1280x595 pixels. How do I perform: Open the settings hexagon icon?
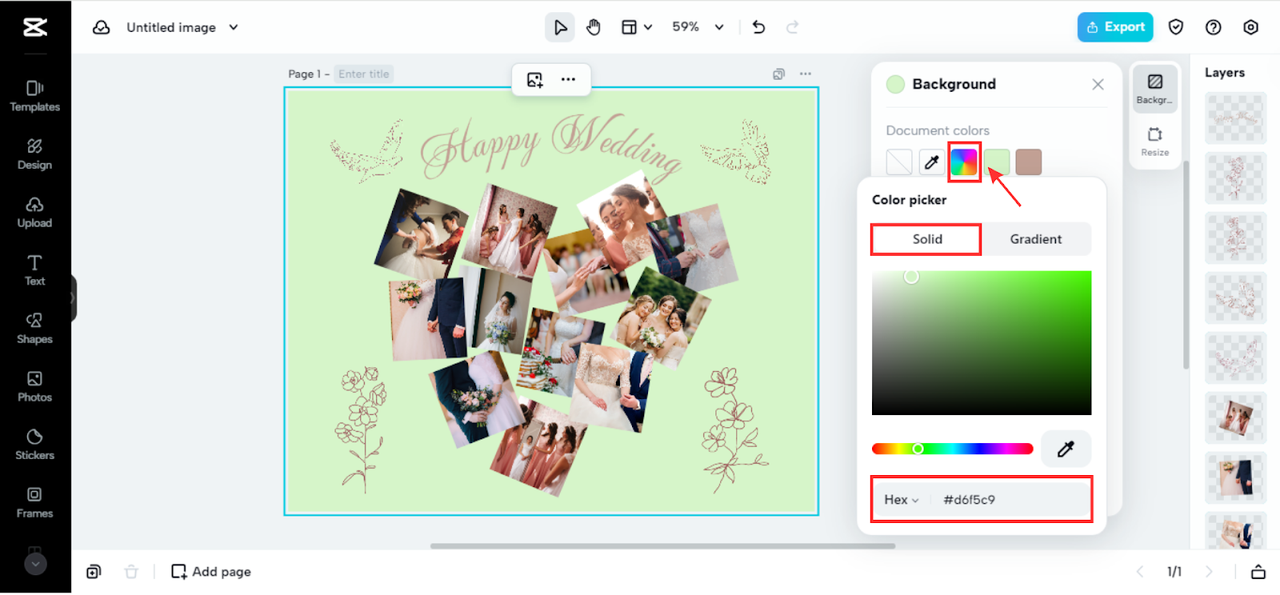[x=1251, y=27]
